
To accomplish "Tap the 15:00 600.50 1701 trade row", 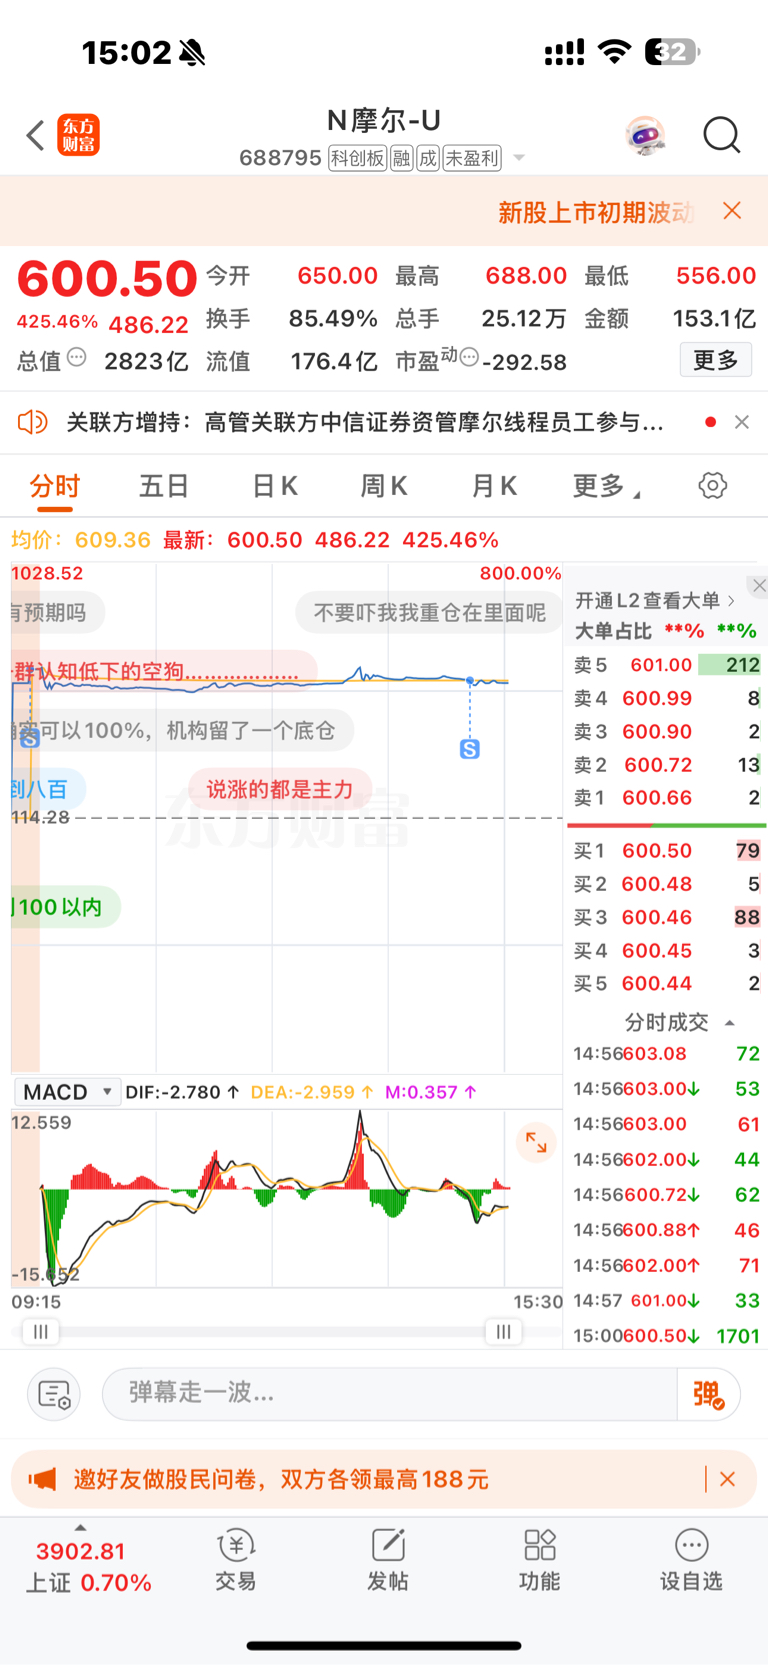I will 666,1336.
